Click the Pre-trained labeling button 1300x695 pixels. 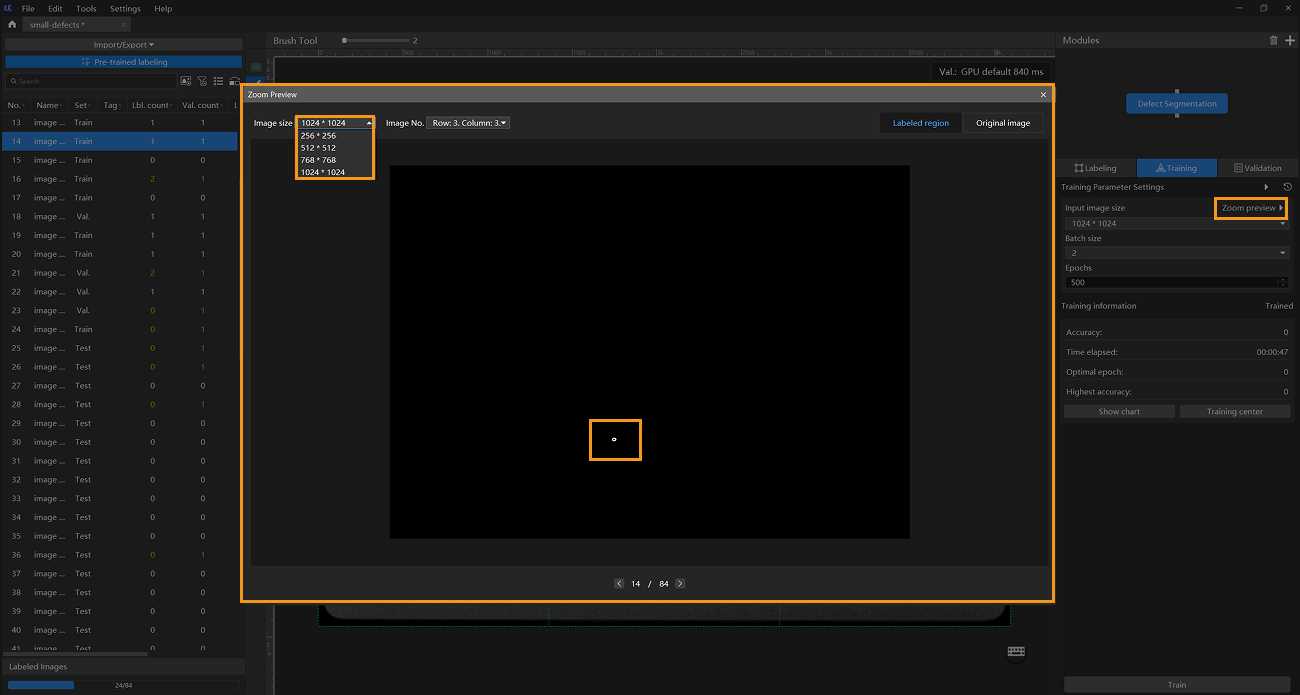click(x=123, y=62)
